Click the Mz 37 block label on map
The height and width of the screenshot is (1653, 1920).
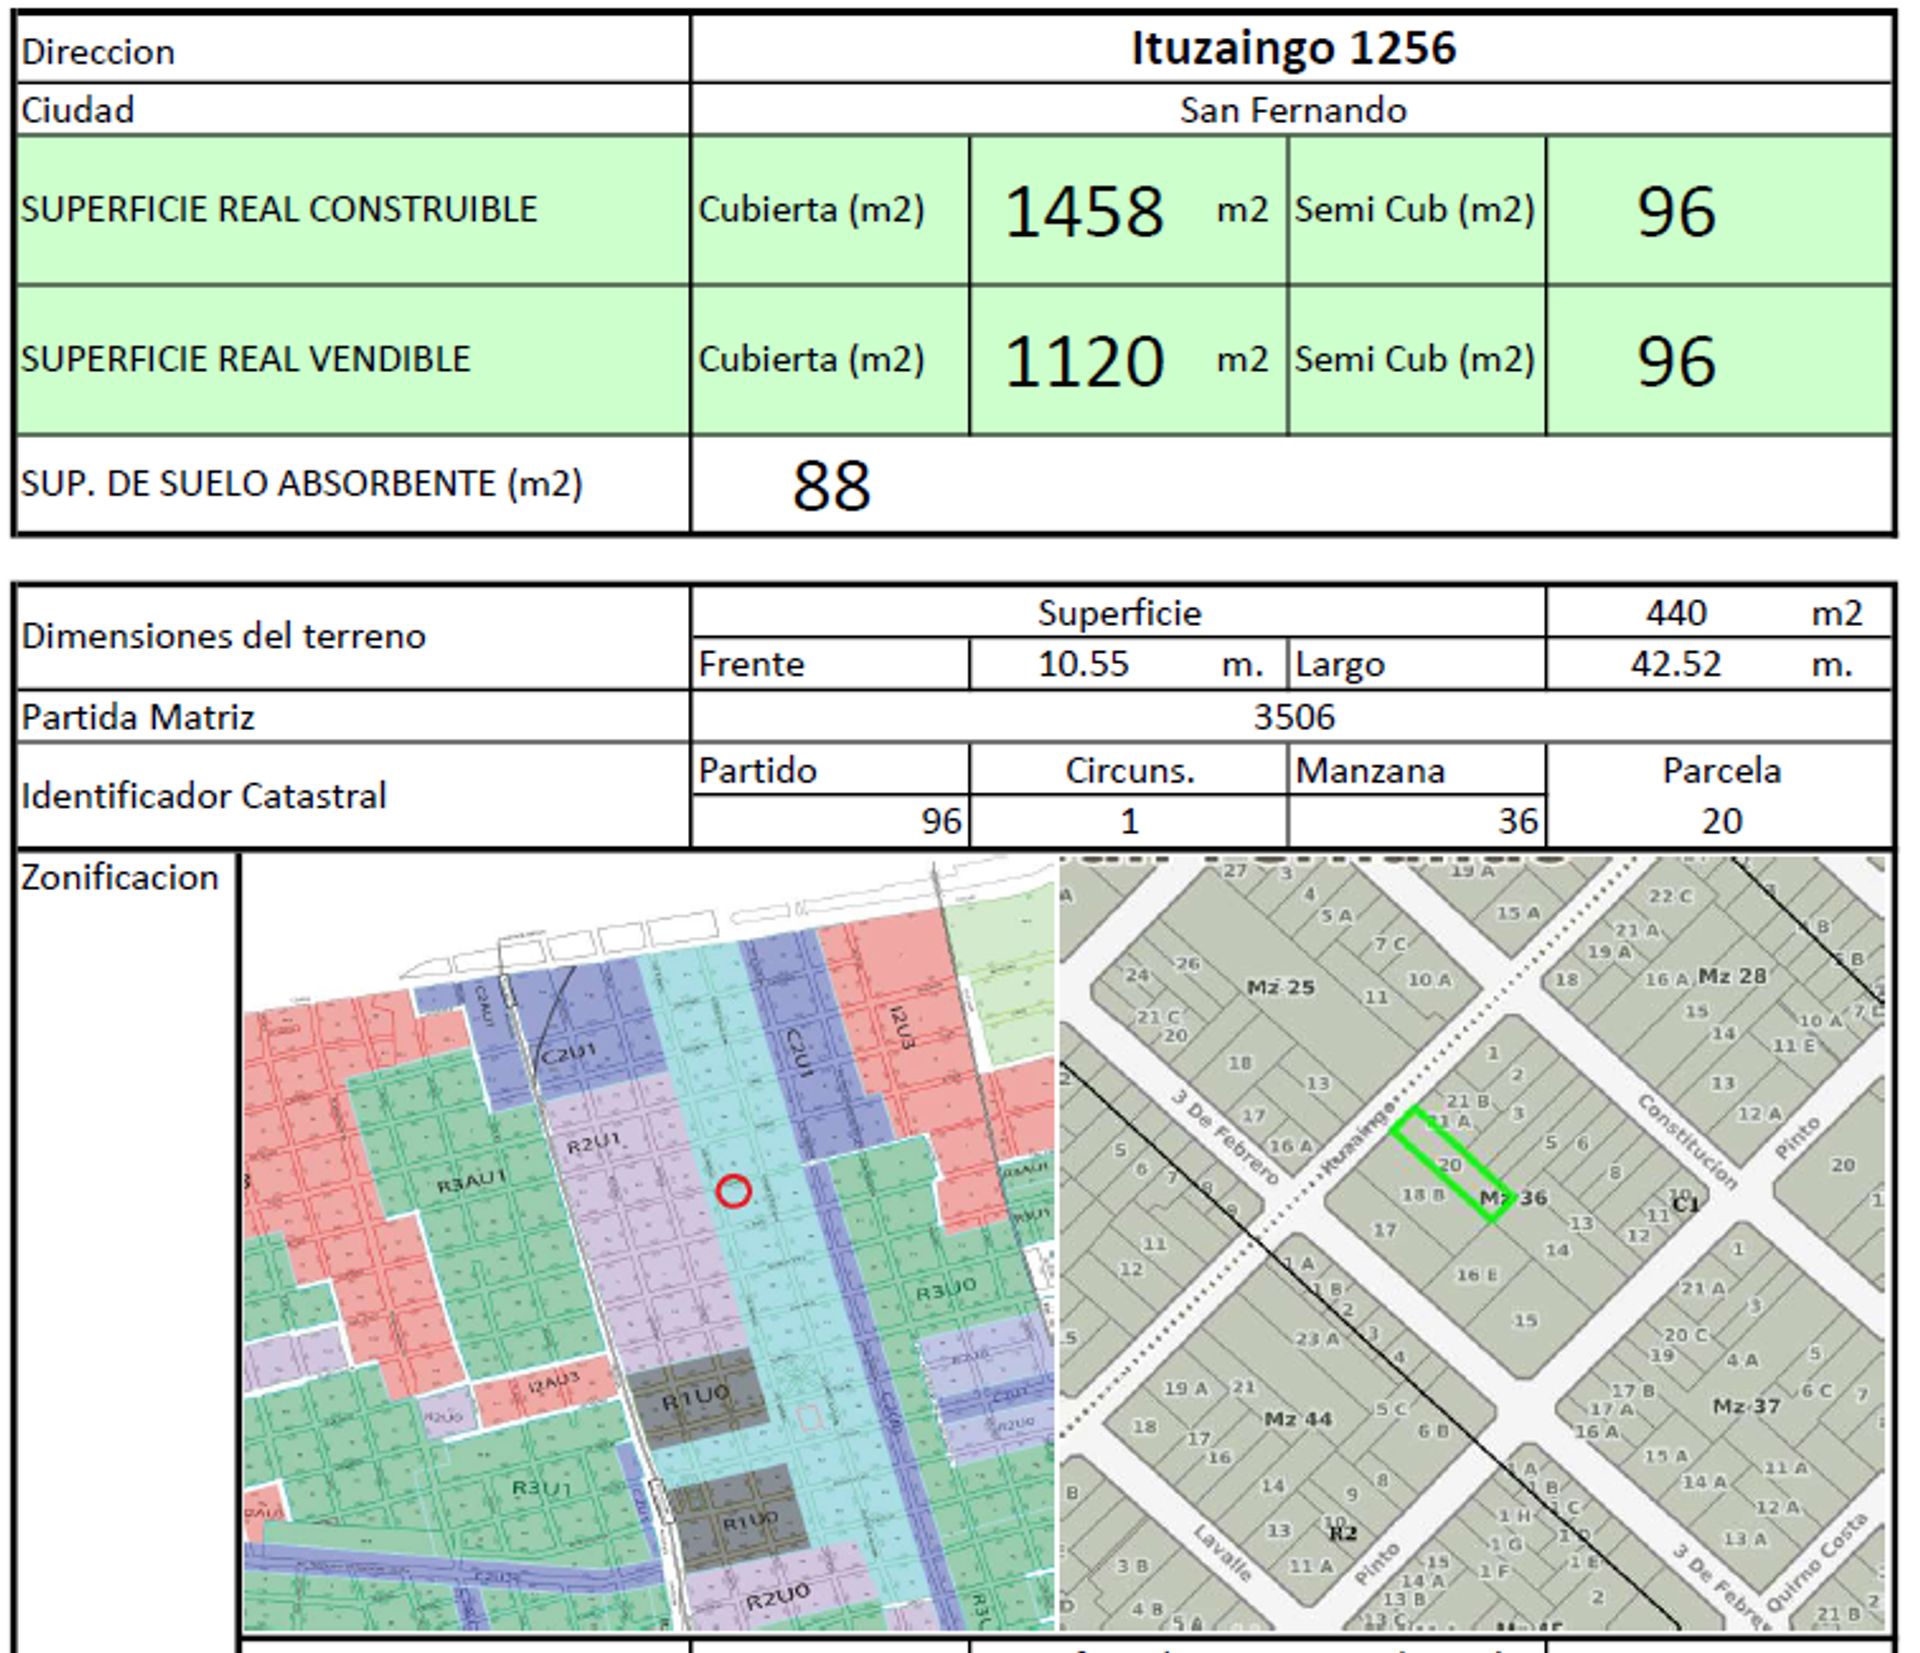(1745, 1405)
